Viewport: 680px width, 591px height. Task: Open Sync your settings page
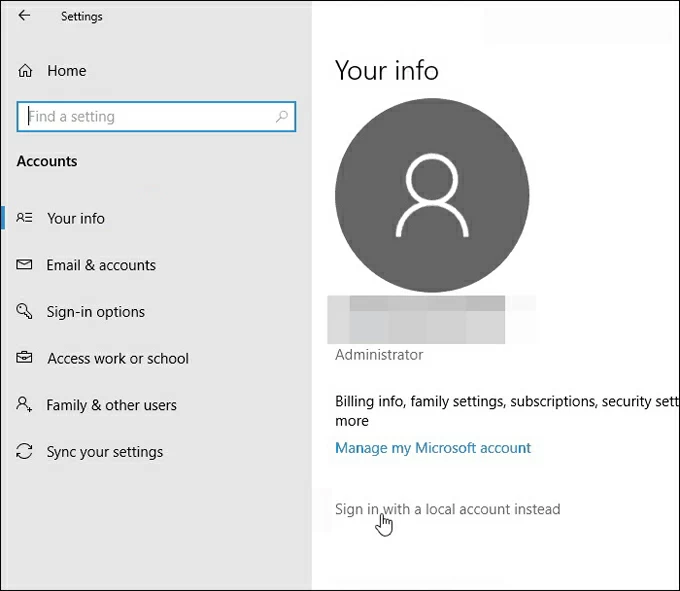tap(105, 452)
